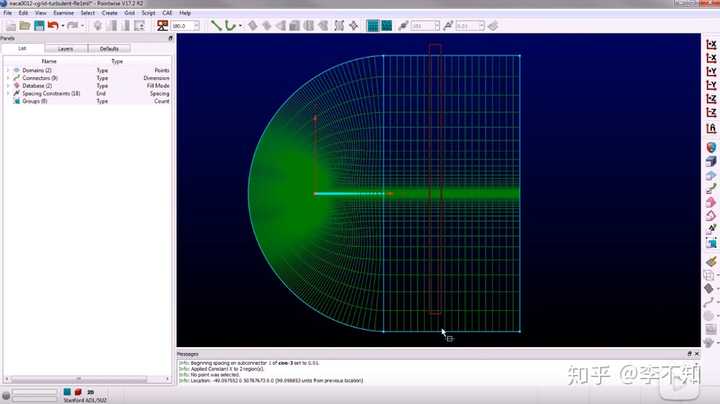Image resolution: width=720 pixels, height=404 pixels.
Task: Click the Open folder toolbar icon
Action: (25, 26)
